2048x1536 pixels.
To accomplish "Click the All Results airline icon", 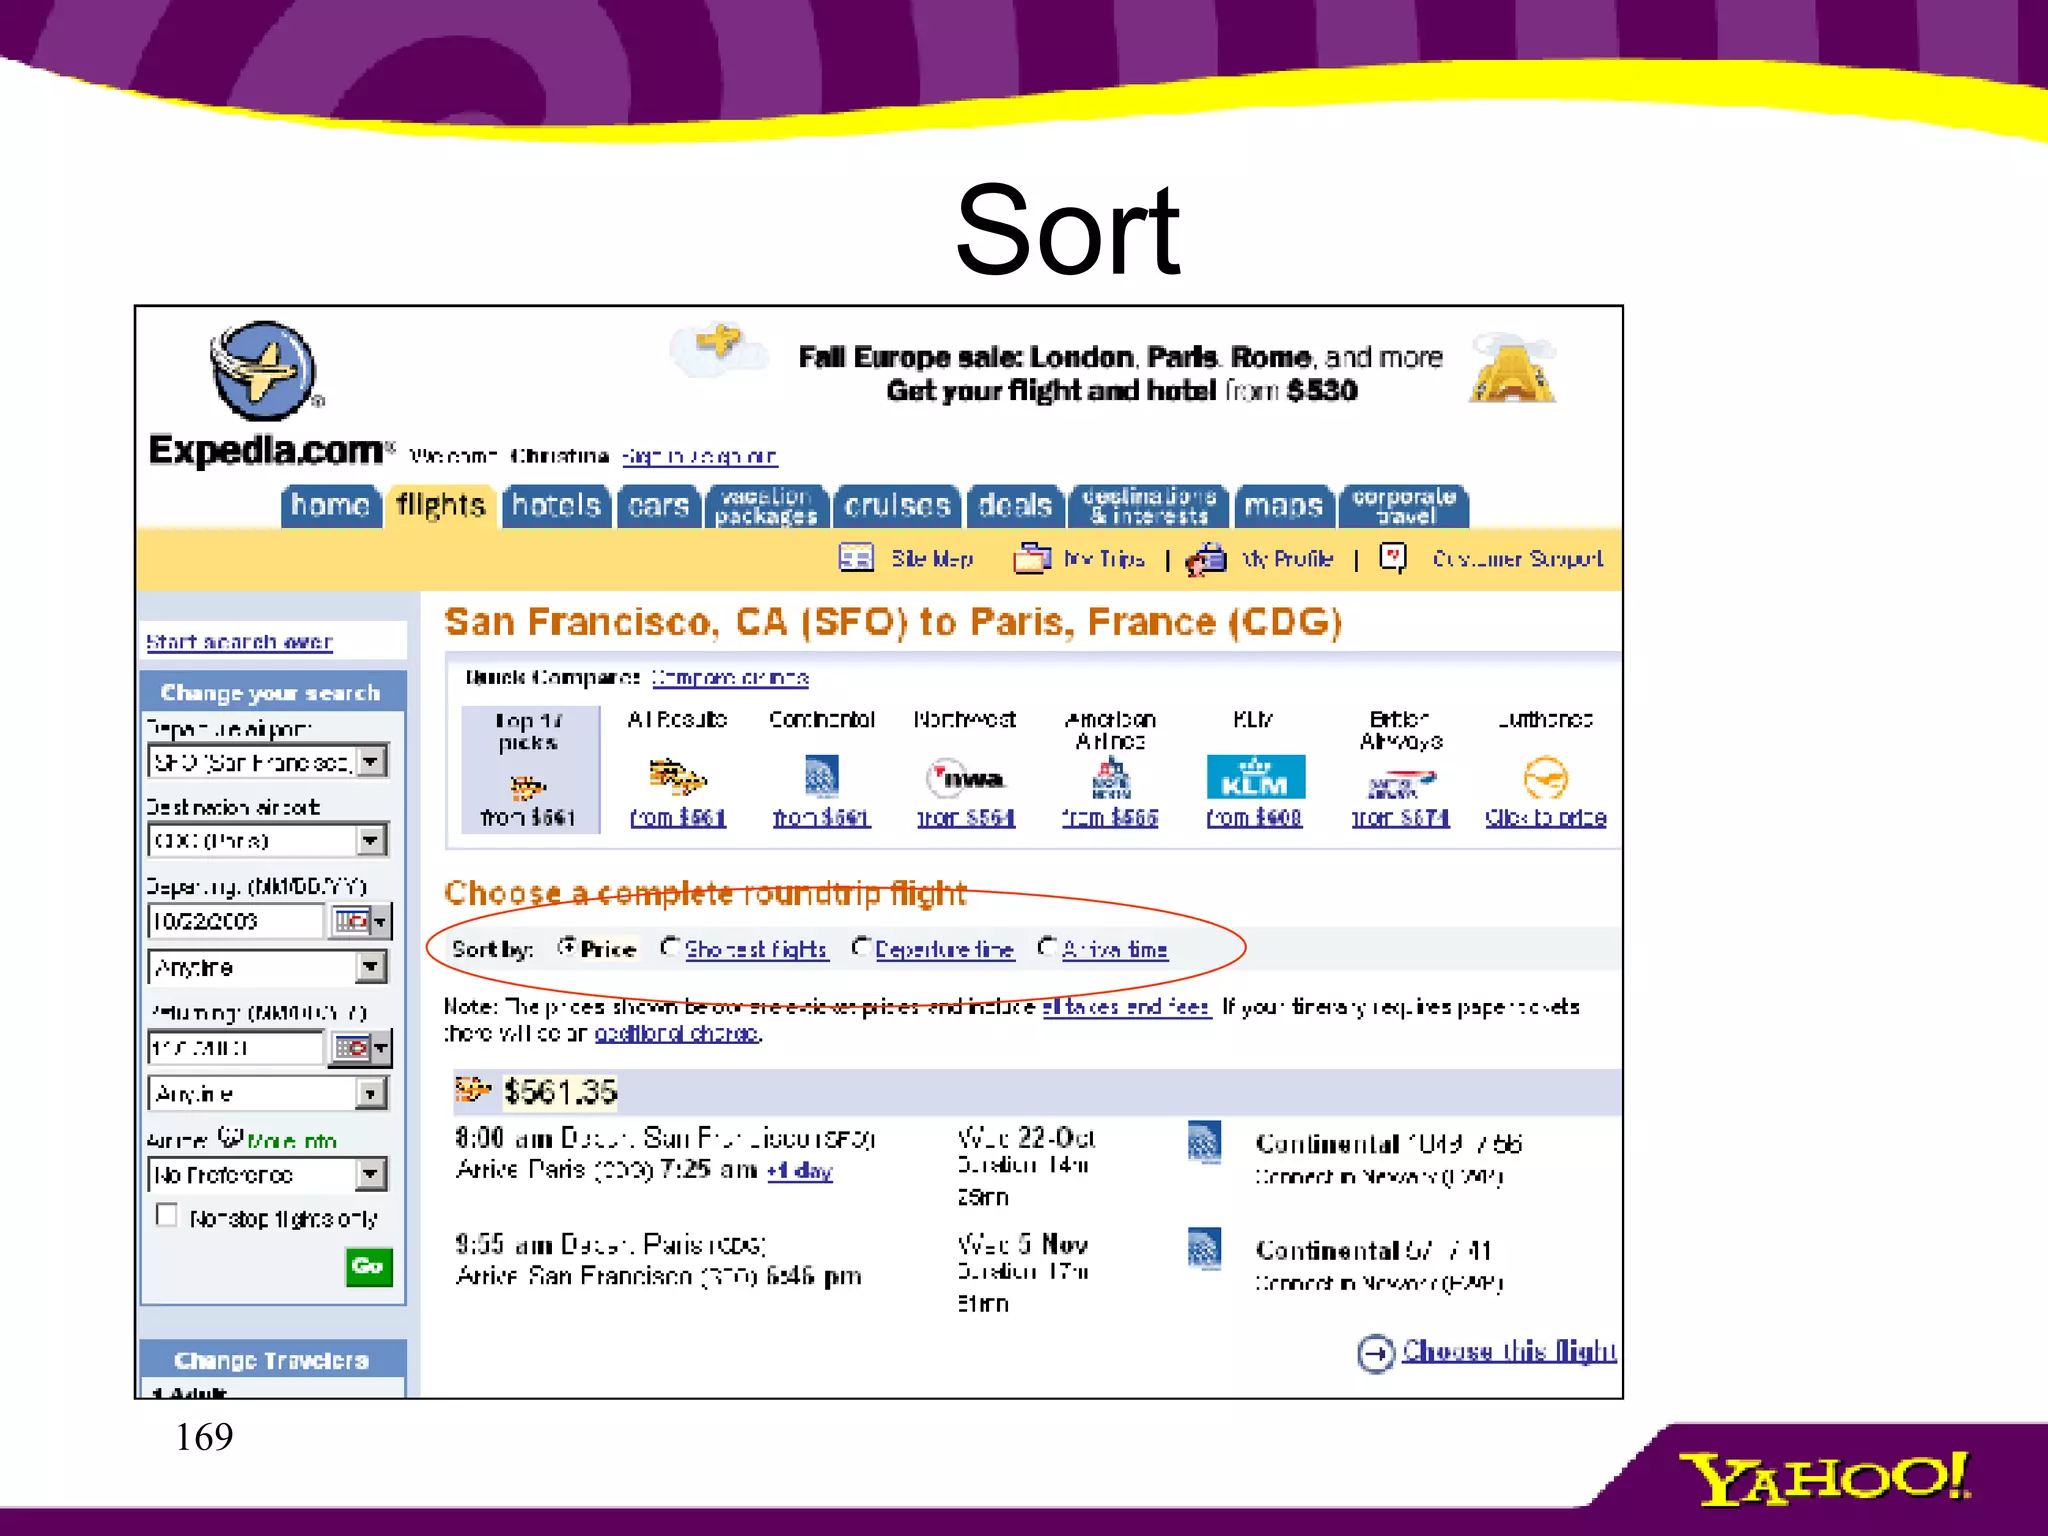I will [x=677, y=777].
